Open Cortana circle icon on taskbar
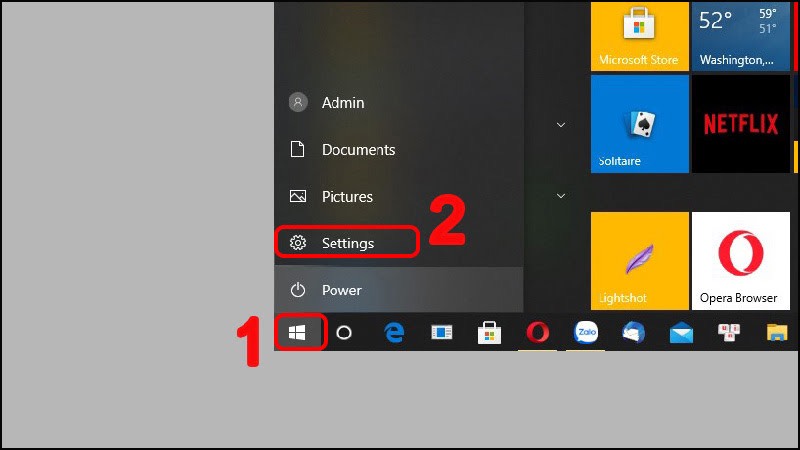This screenshot has width=800, height=450. (344, 333)
